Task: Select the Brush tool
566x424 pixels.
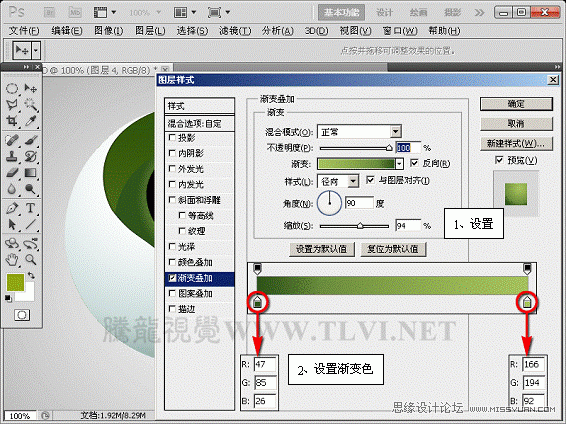Action: pyautogui.click(x=31, y=140)
